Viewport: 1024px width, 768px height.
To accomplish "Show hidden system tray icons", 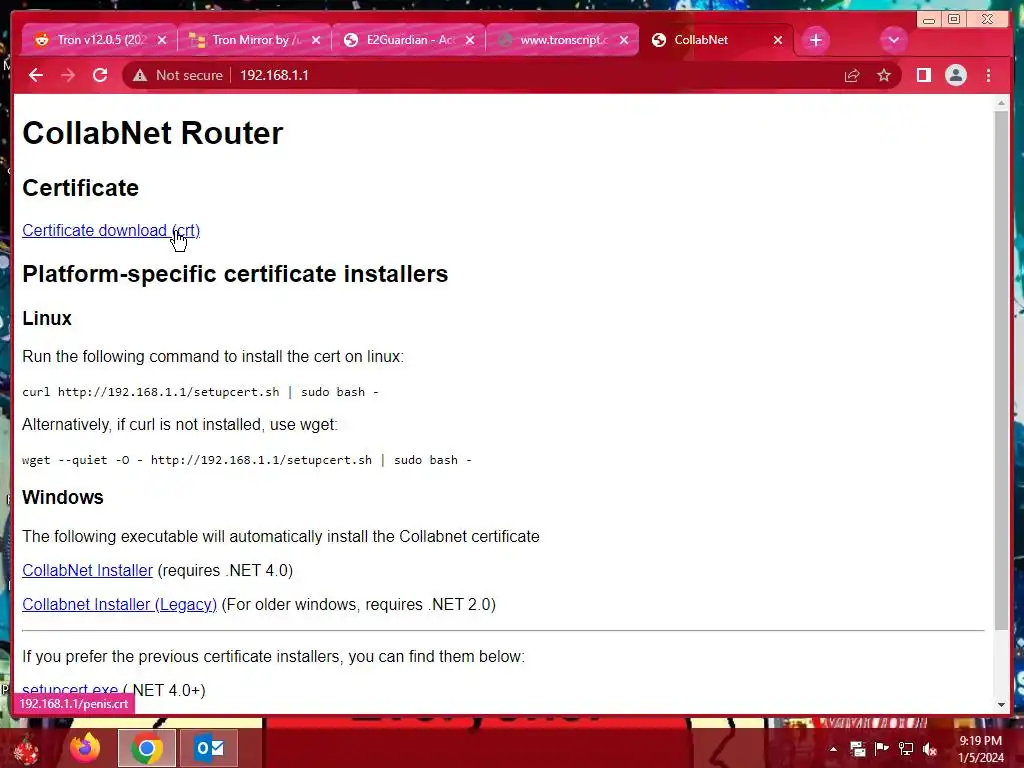I will [833, 749].
